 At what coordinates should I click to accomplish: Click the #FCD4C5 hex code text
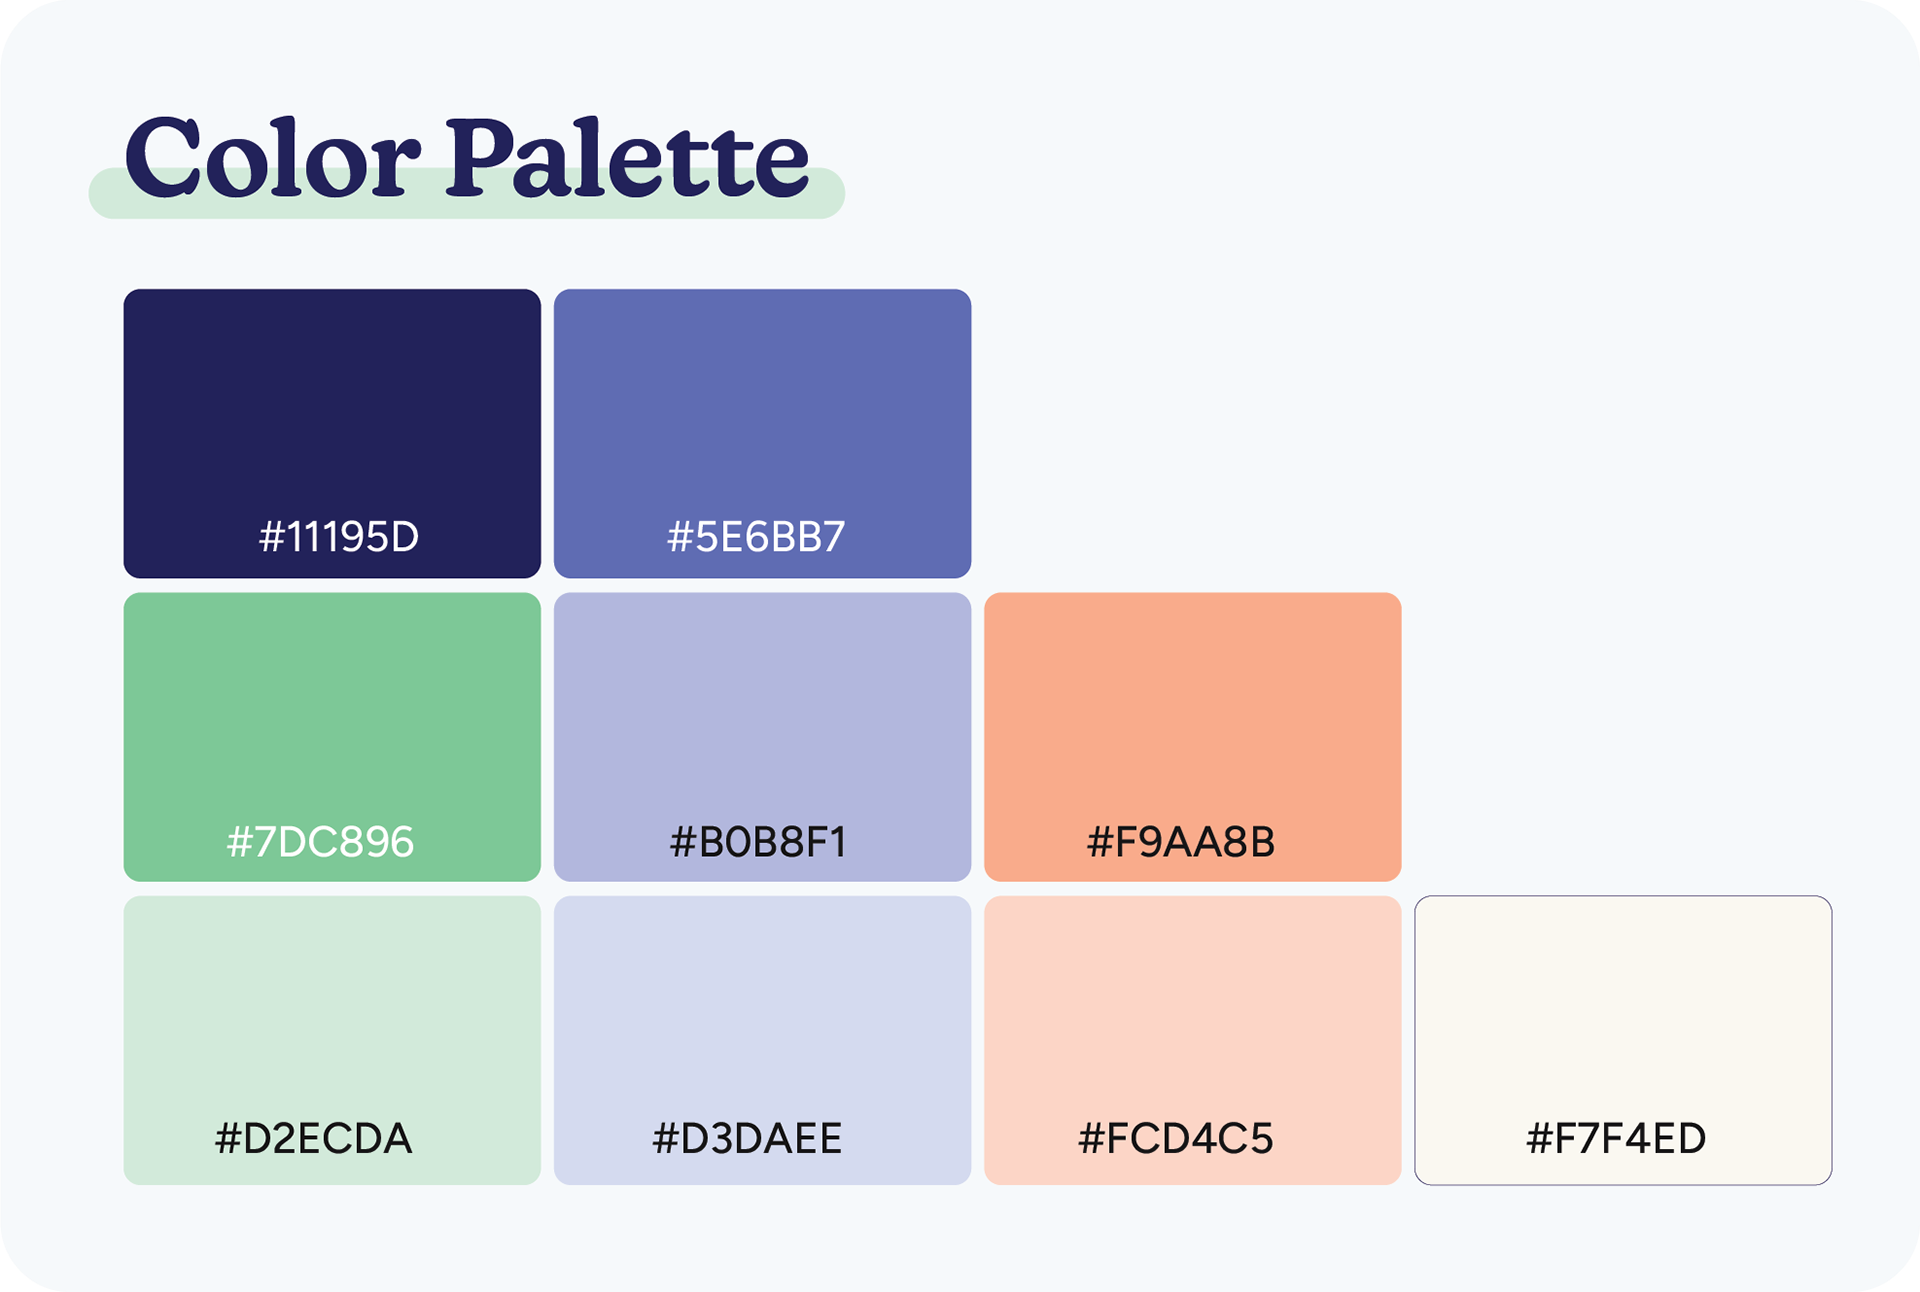tap(1176, 1138)
